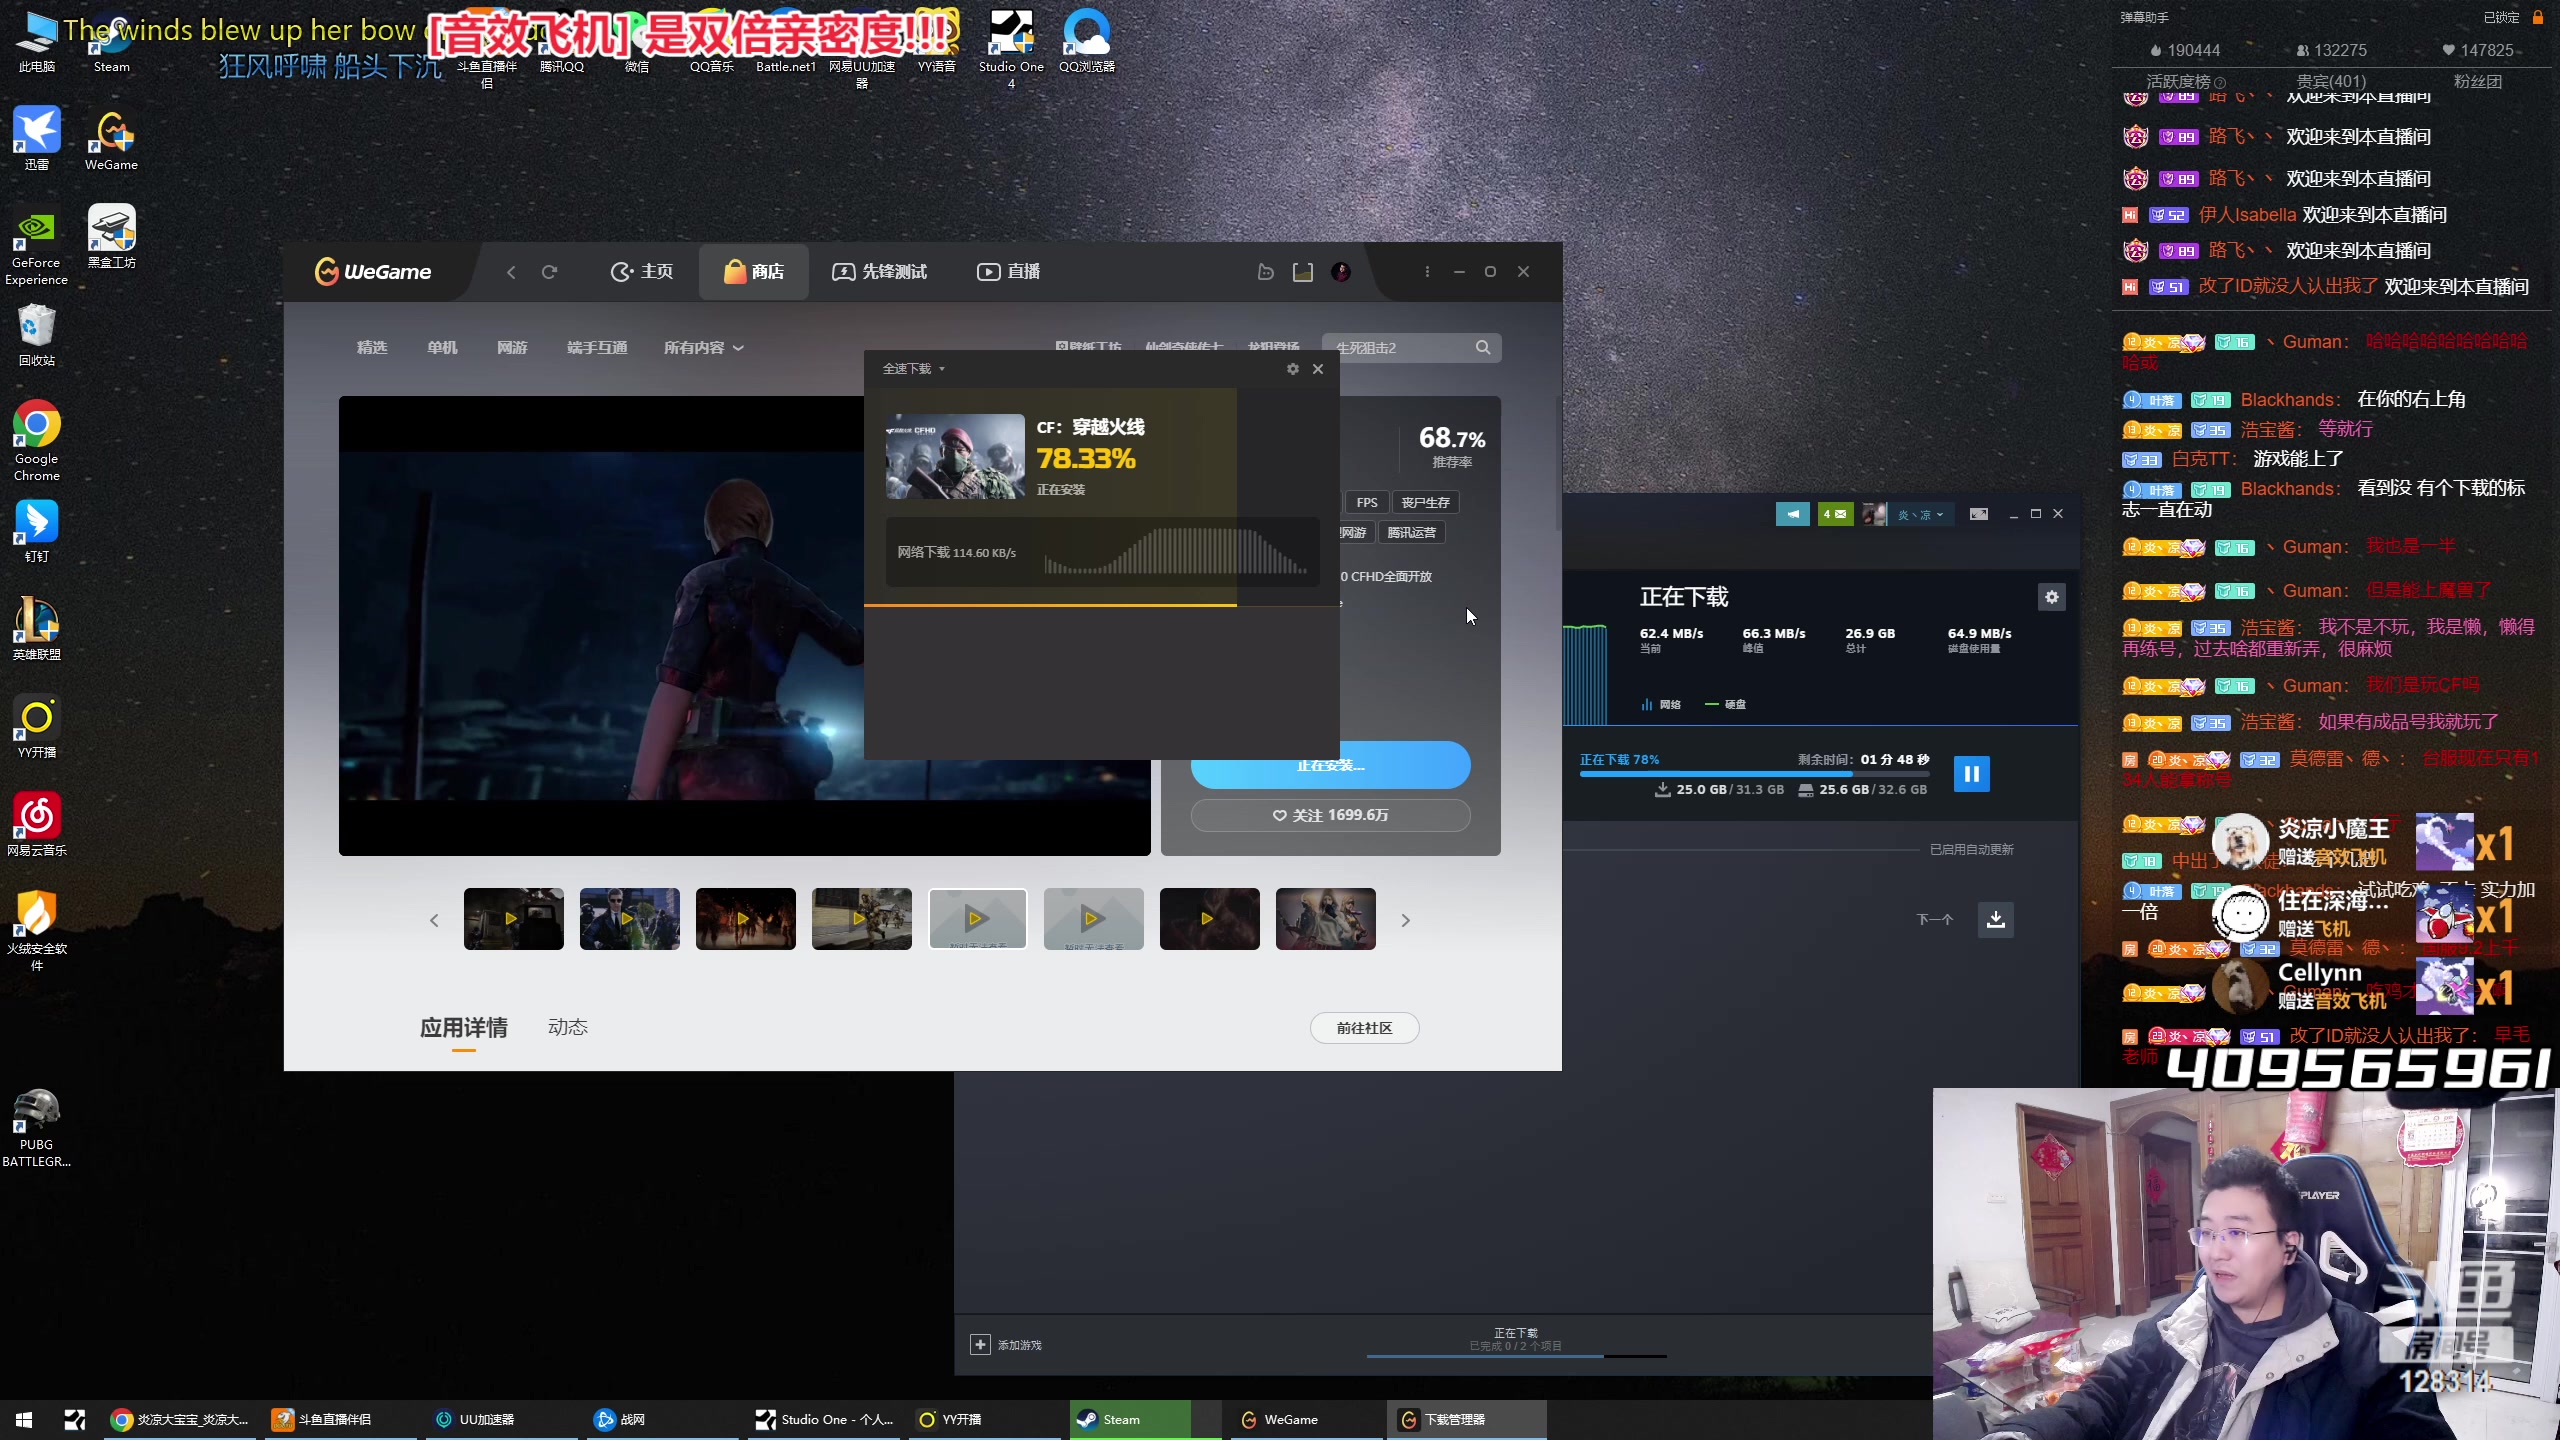Click the 腾讯运营 tag
2560x1440 pixels.
[1411, 532]
